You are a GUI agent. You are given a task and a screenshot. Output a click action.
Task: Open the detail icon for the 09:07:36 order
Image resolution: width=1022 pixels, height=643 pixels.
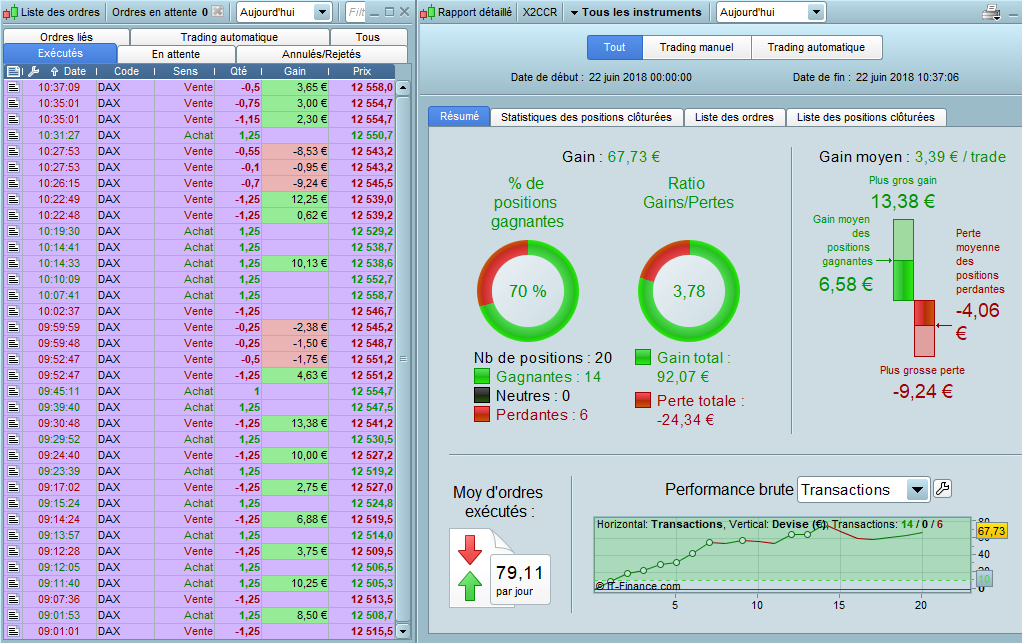(13, 599)
